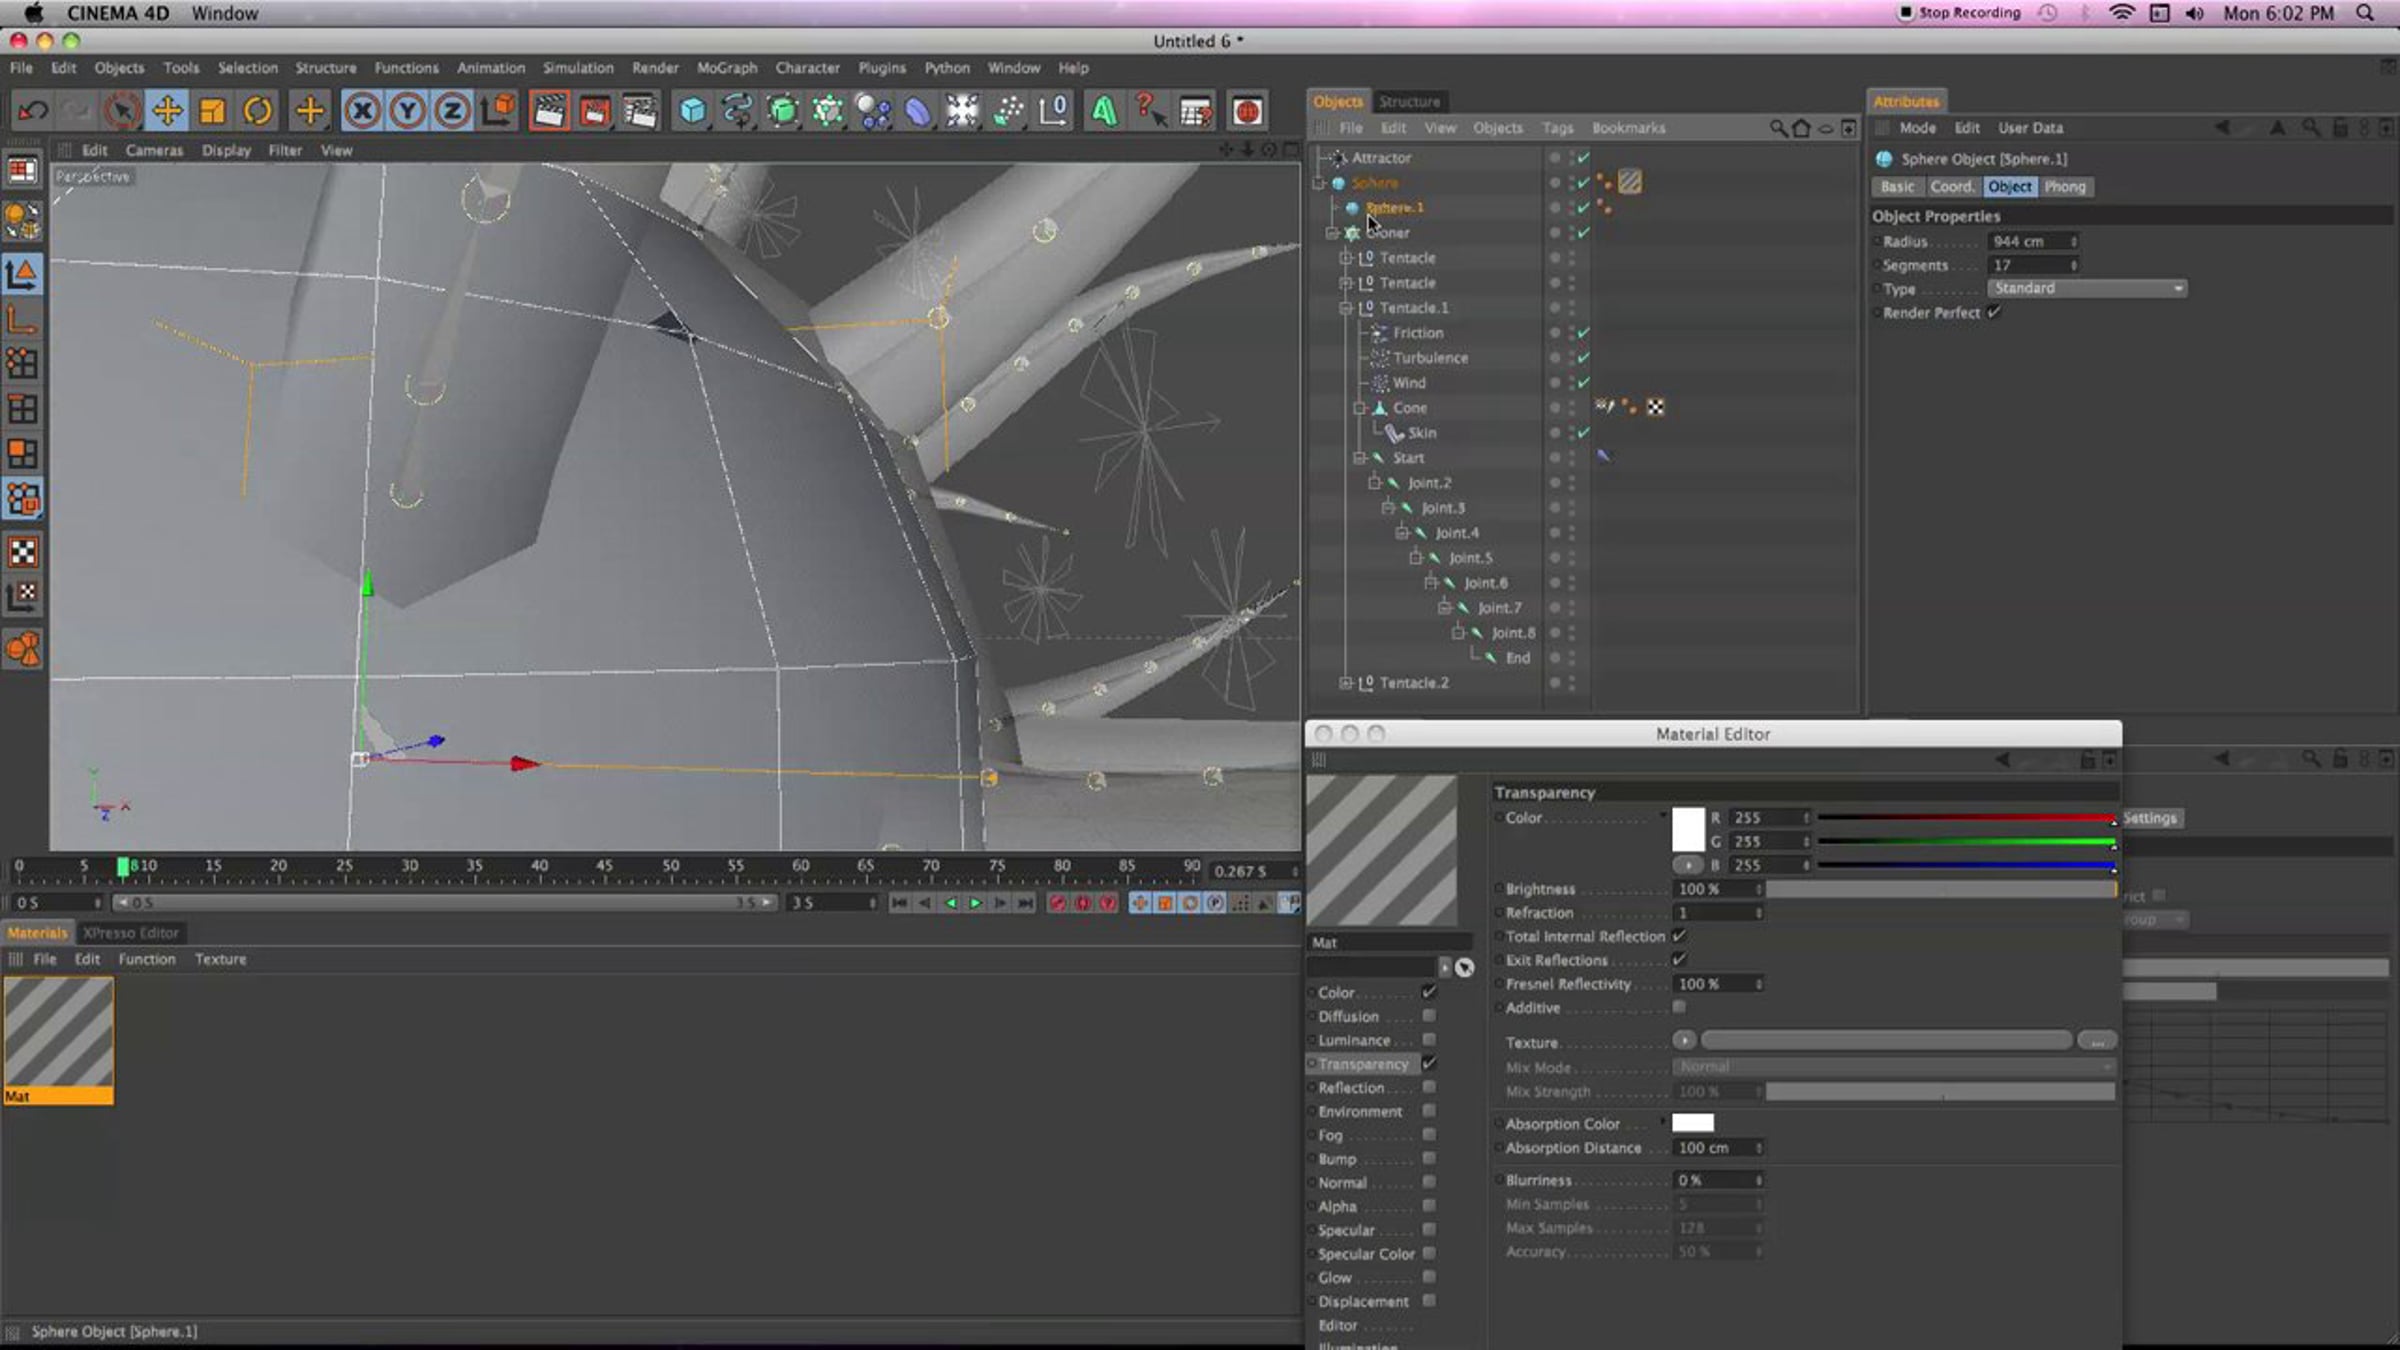Toggle Exit Reflections checkbox
The height and width of the screenshot is (1350, 2400).
1679,960
